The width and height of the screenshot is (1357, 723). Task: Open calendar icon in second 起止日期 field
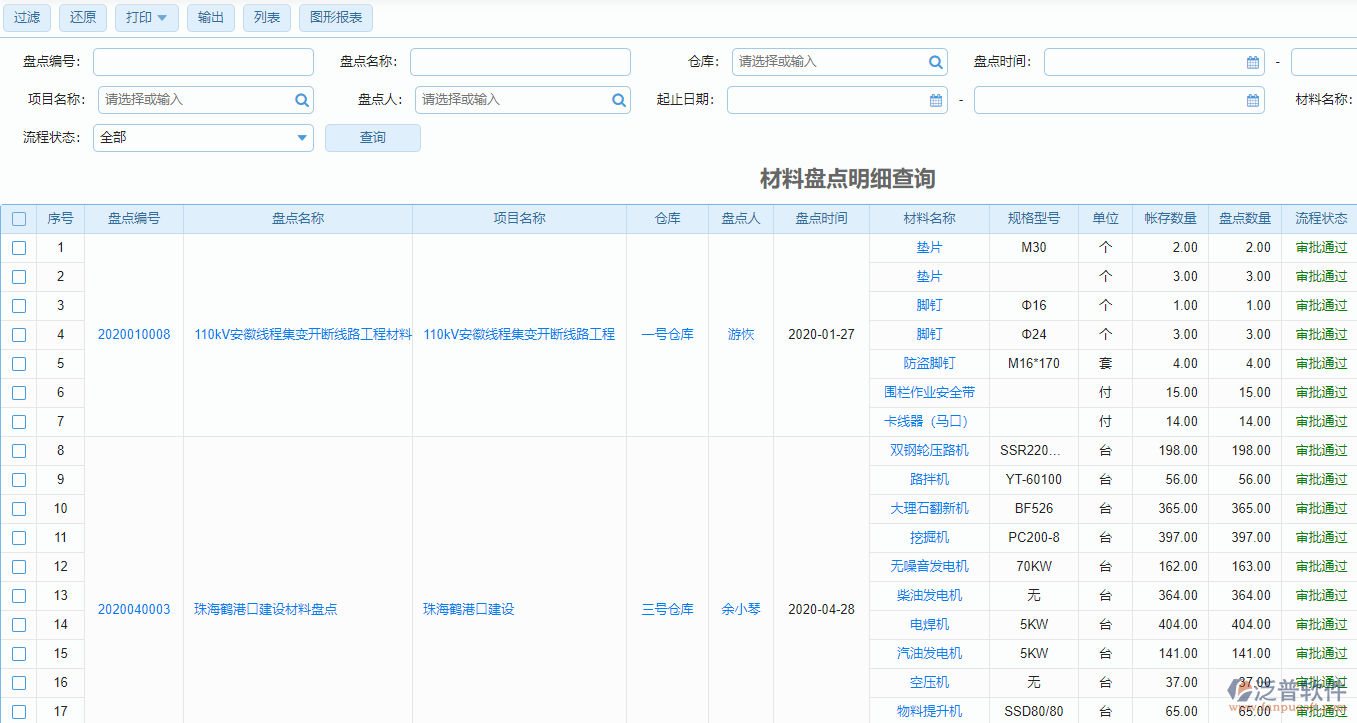point(1253,100)
